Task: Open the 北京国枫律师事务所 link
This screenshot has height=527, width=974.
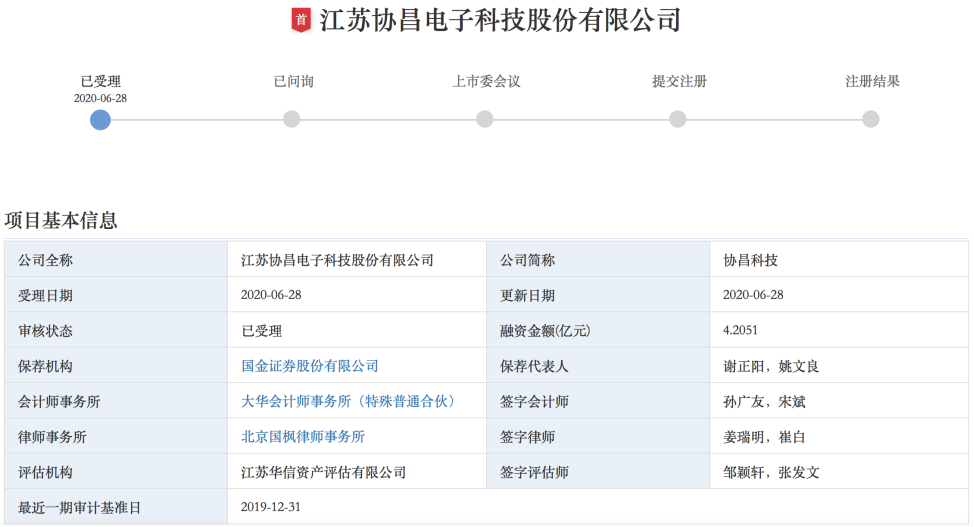Action: click(303, 437)
